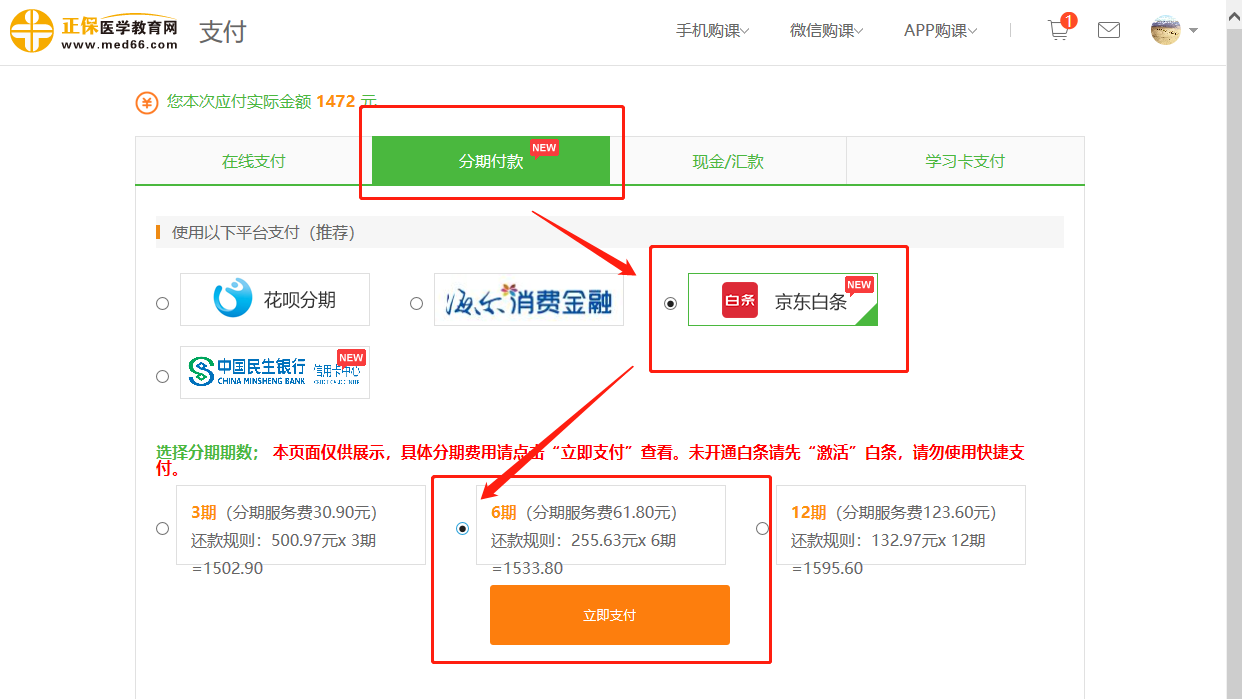Click the Huabei installment logo
The width and height of the screenshot is (1242, 699).
click(275, 299)
